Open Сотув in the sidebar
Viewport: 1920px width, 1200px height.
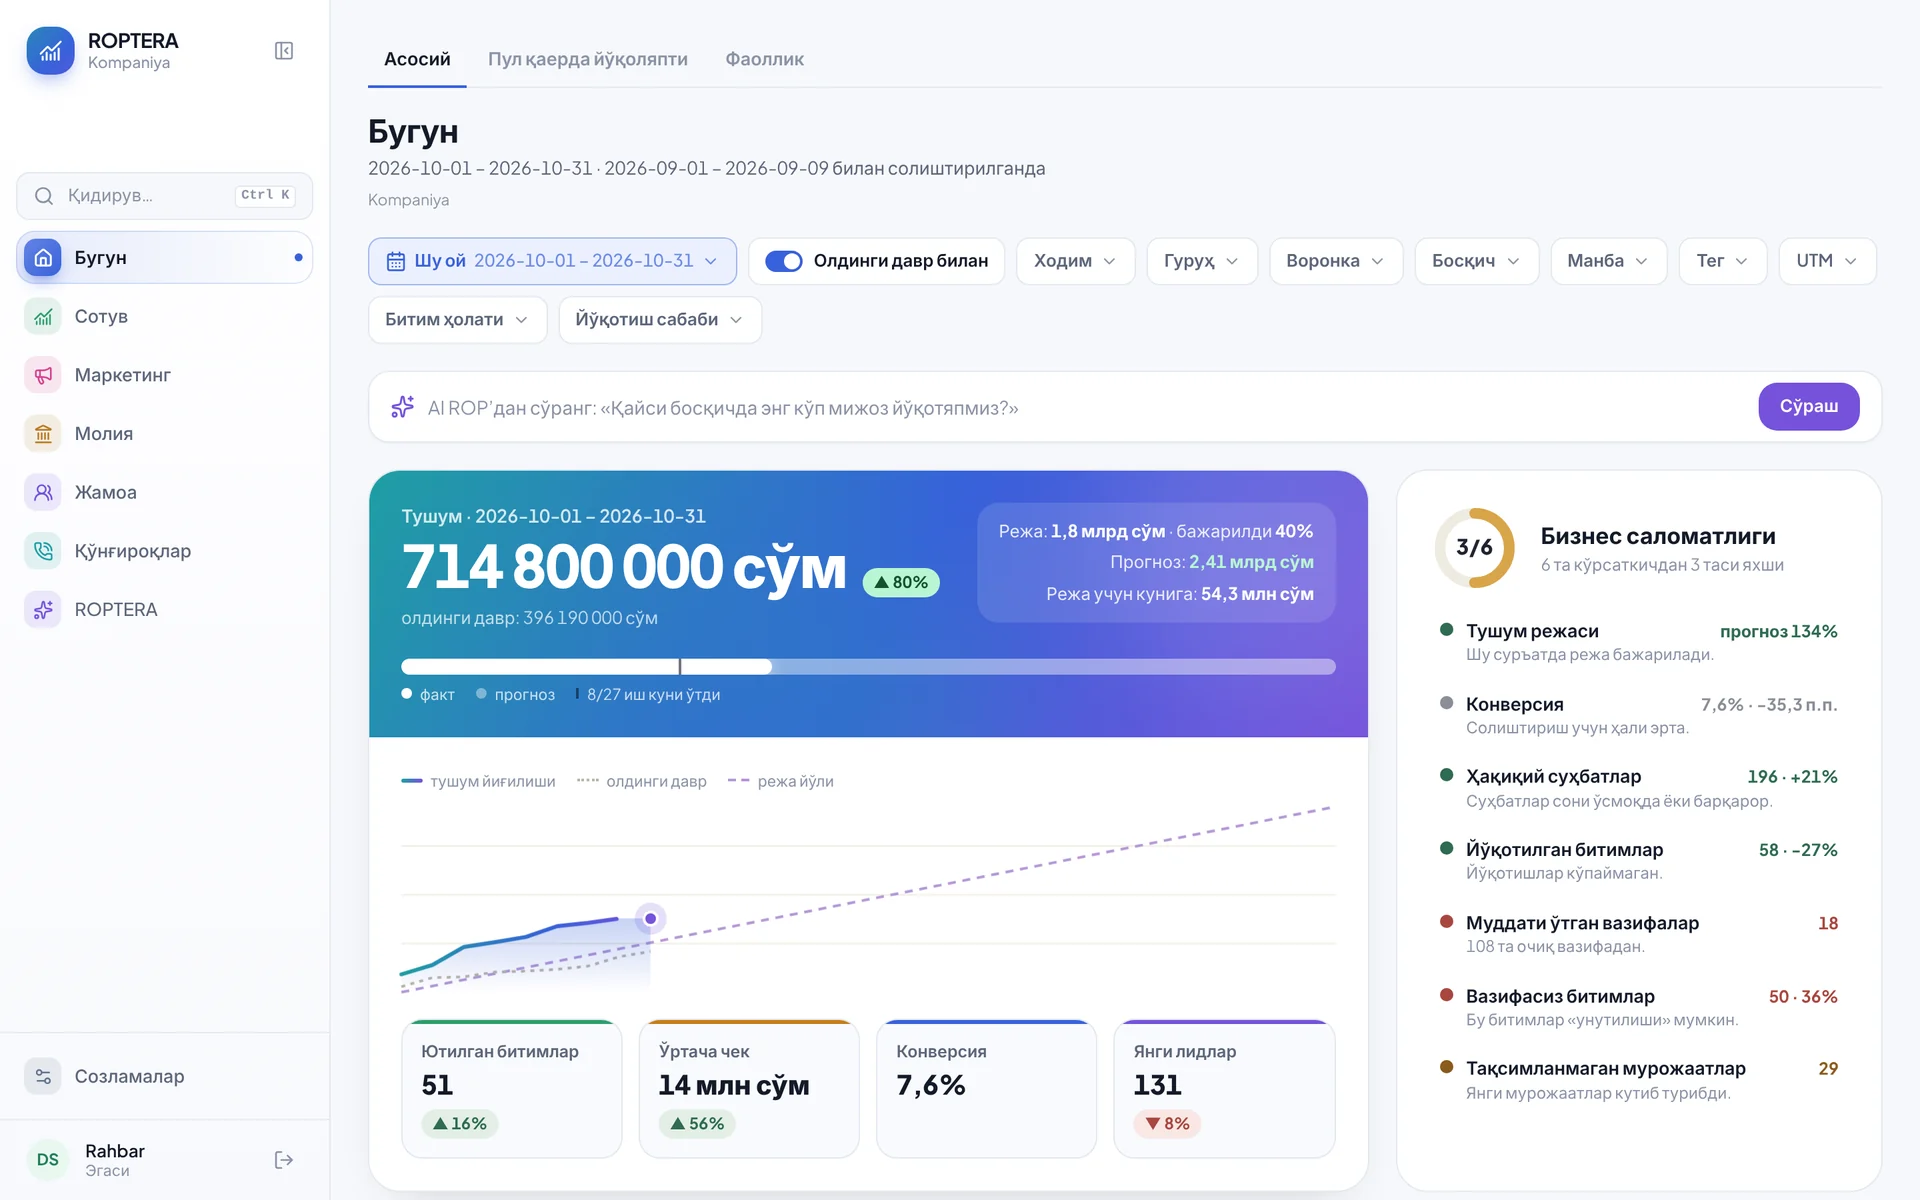pos(164,317)
